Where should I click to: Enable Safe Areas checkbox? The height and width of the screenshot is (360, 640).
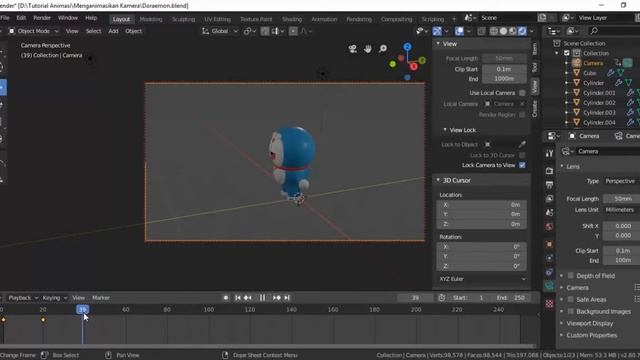(571, 299)
